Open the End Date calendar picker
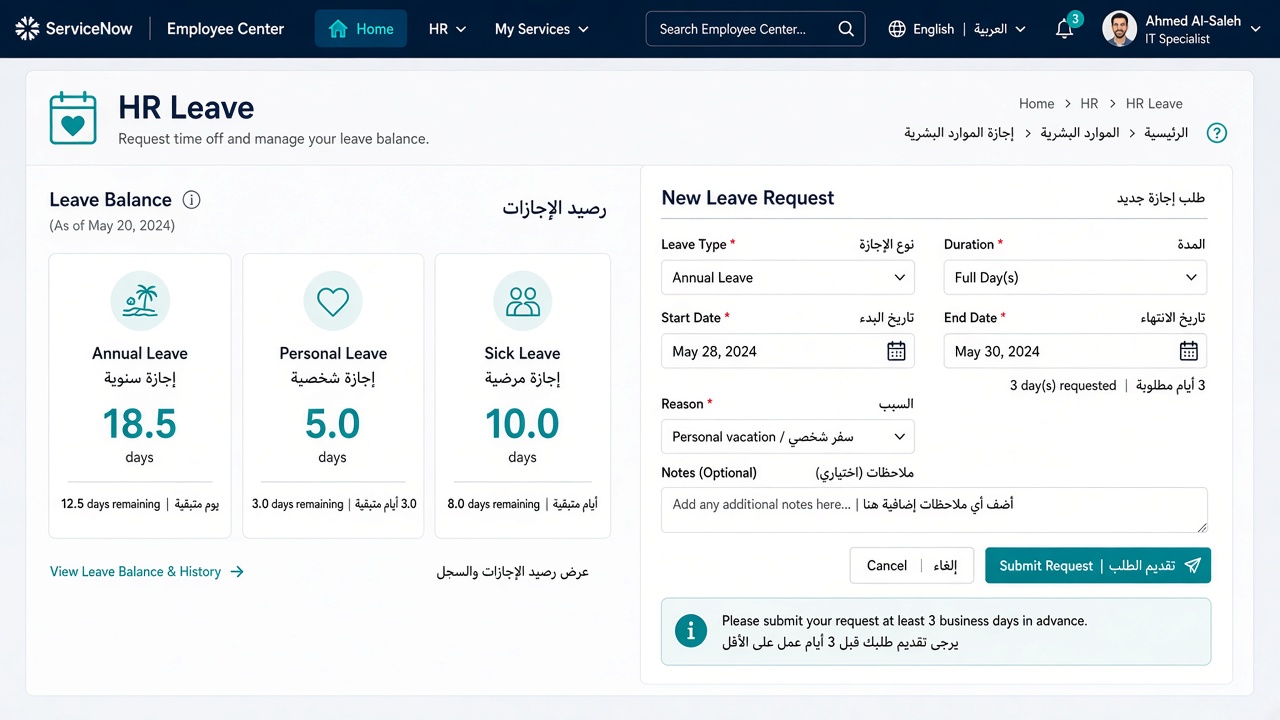This screenshot has height=720, width=1280. point(1188,351)
